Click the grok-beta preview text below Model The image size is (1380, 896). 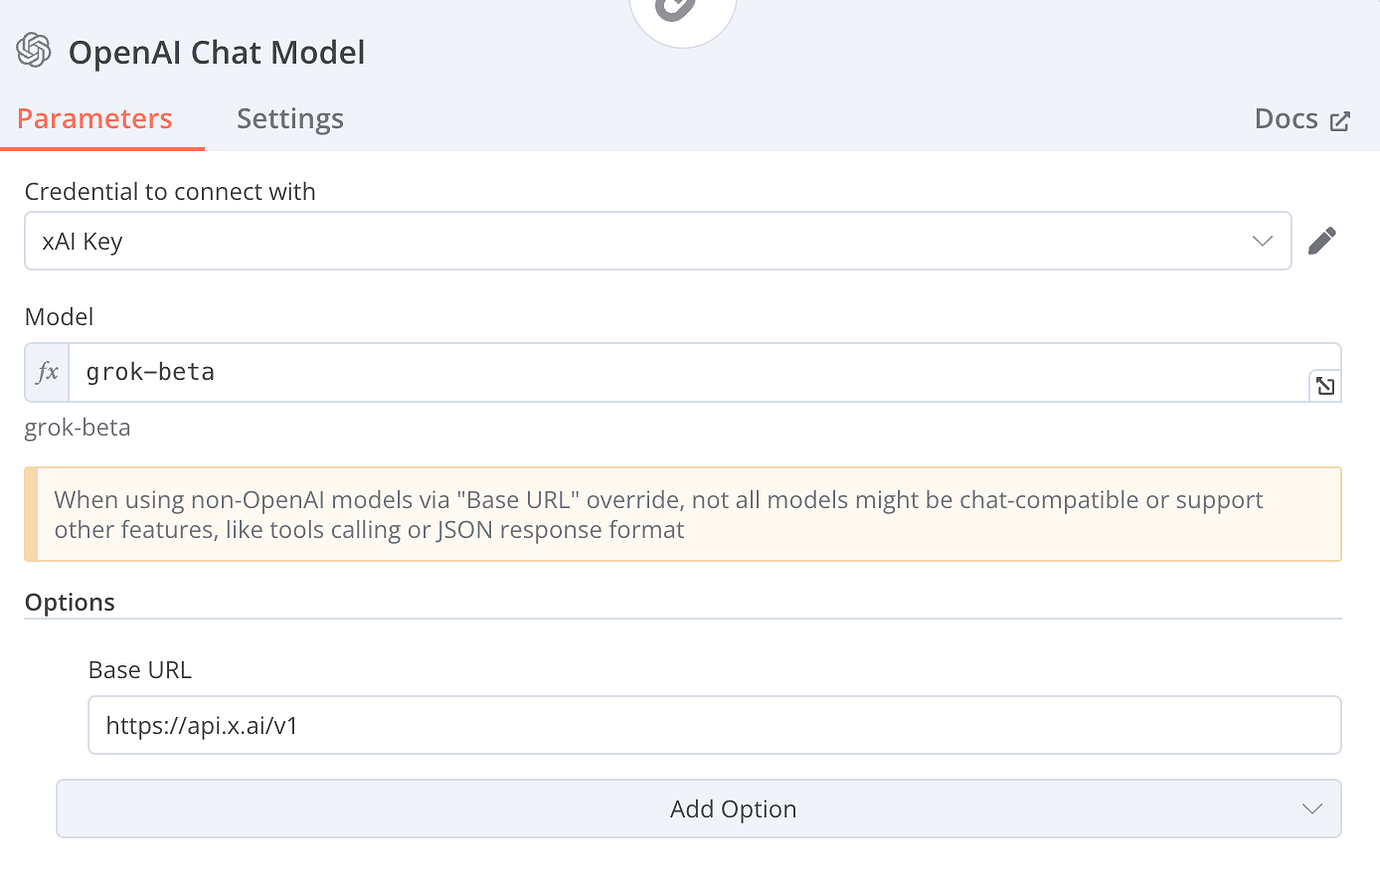77,427
